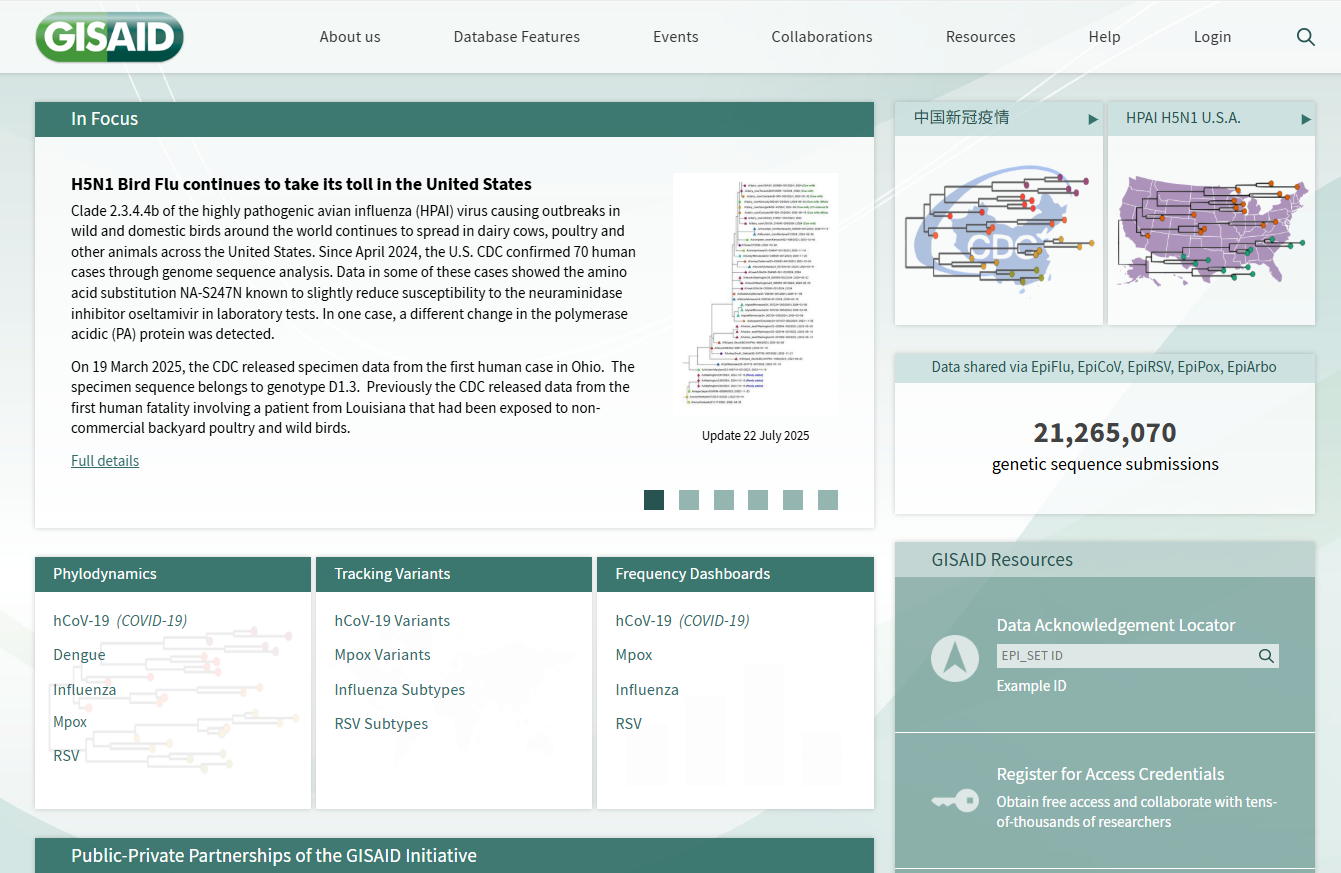Open hCoV-19 Variants under Tracking Variants
This screenshot has width=1341, height=873.
coord(392,621)
